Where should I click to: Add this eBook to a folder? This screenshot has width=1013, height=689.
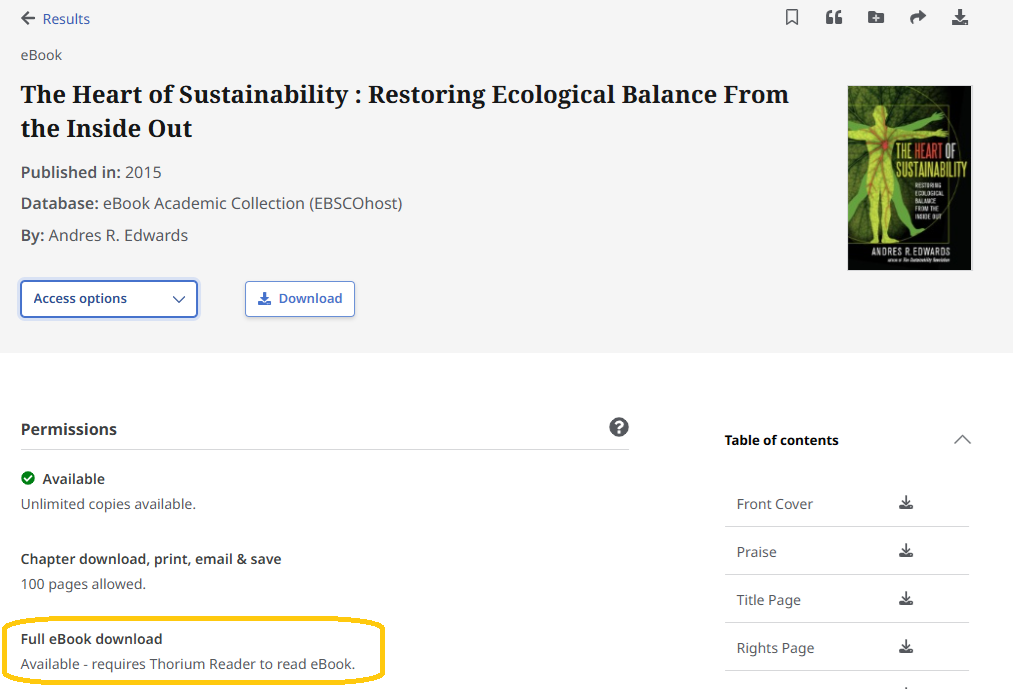pos(876,17)
